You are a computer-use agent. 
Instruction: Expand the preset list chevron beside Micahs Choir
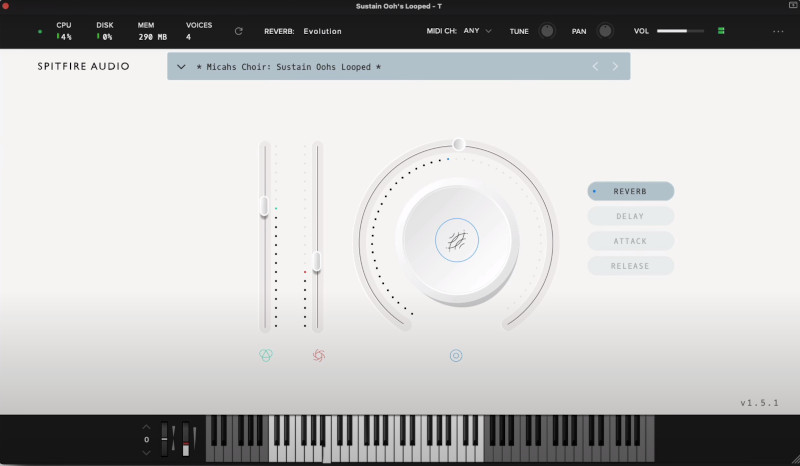[x=181, y=67]
